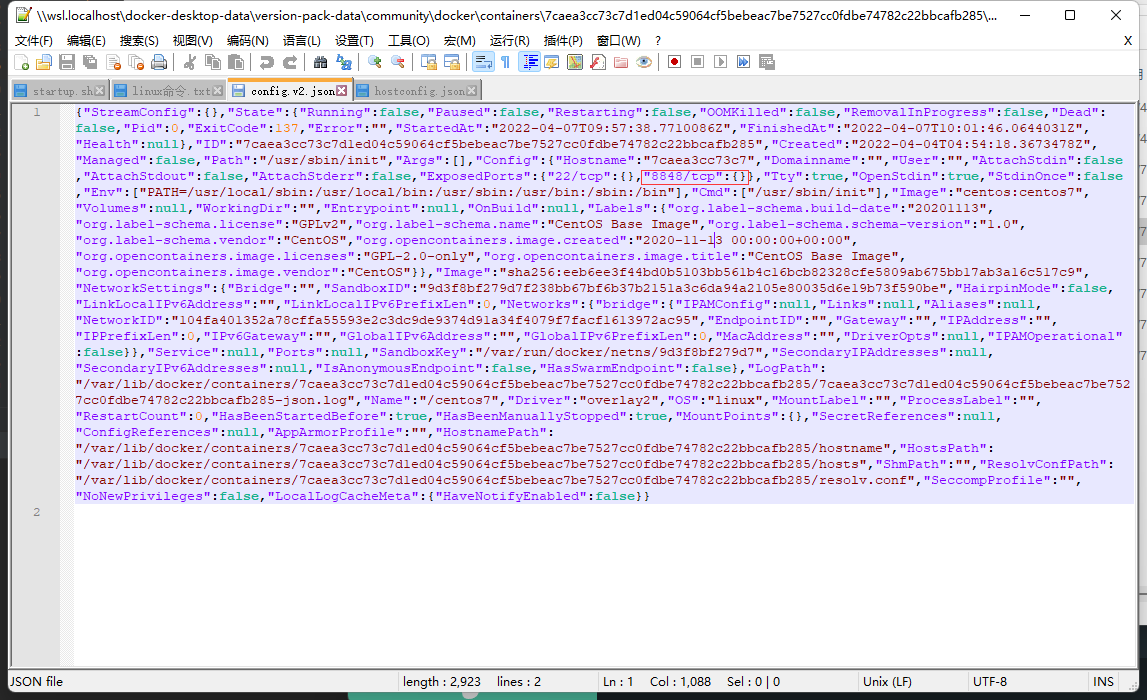Open the 编码(N) menu

[247, 40]
